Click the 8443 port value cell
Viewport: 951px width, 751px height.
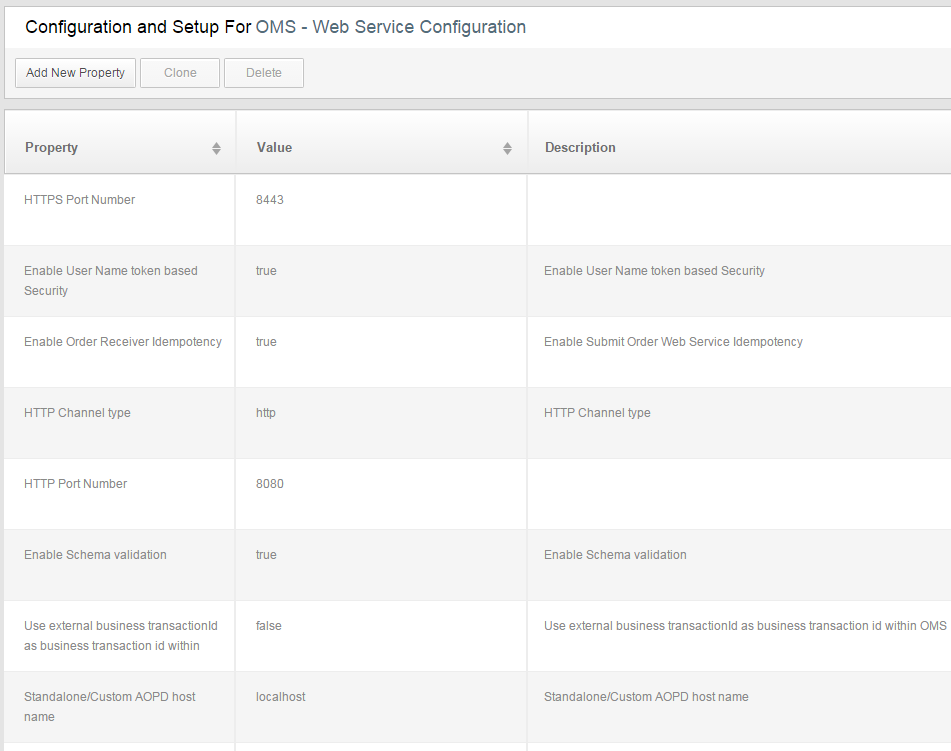[270, 200]
